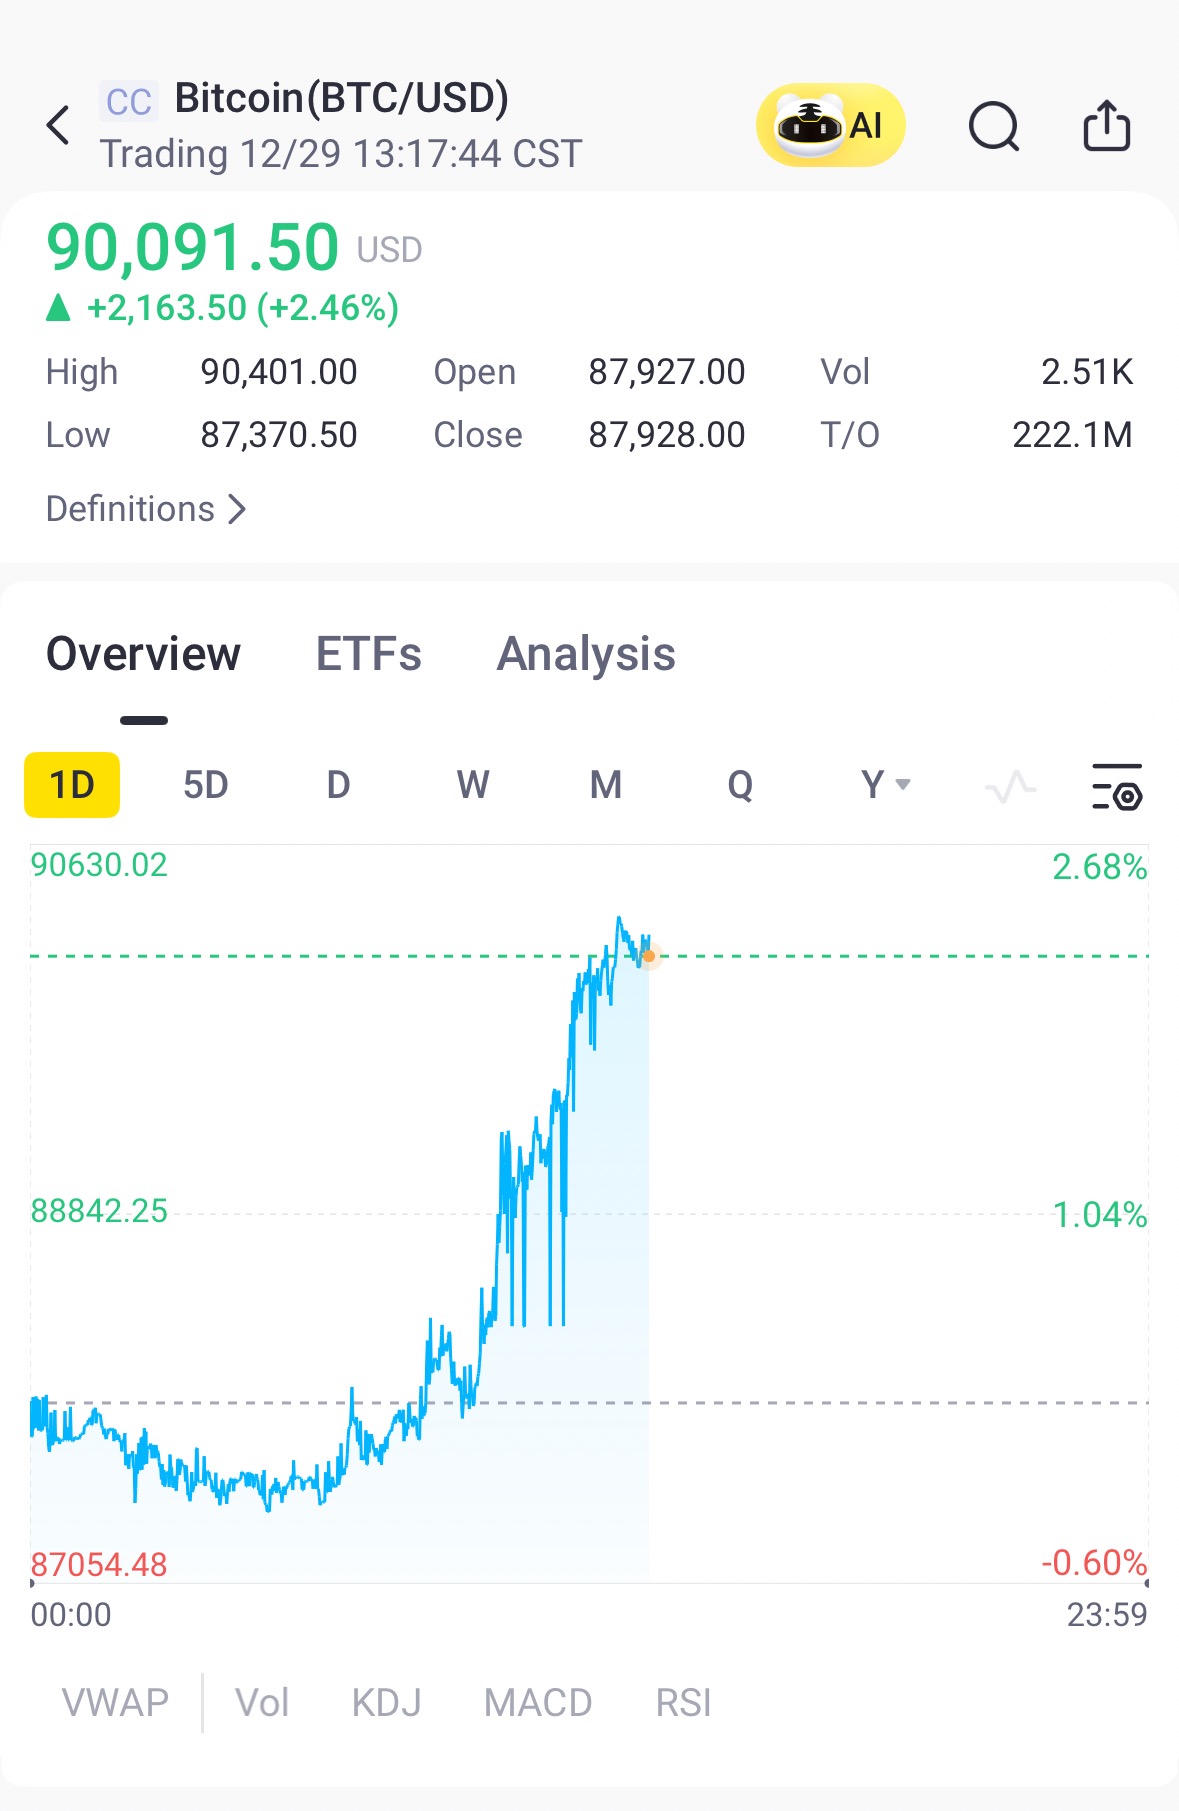The image size is (1179, 1811).
Task: Switch chart to W weekly timeframe
Action: [x=473, y=785]
